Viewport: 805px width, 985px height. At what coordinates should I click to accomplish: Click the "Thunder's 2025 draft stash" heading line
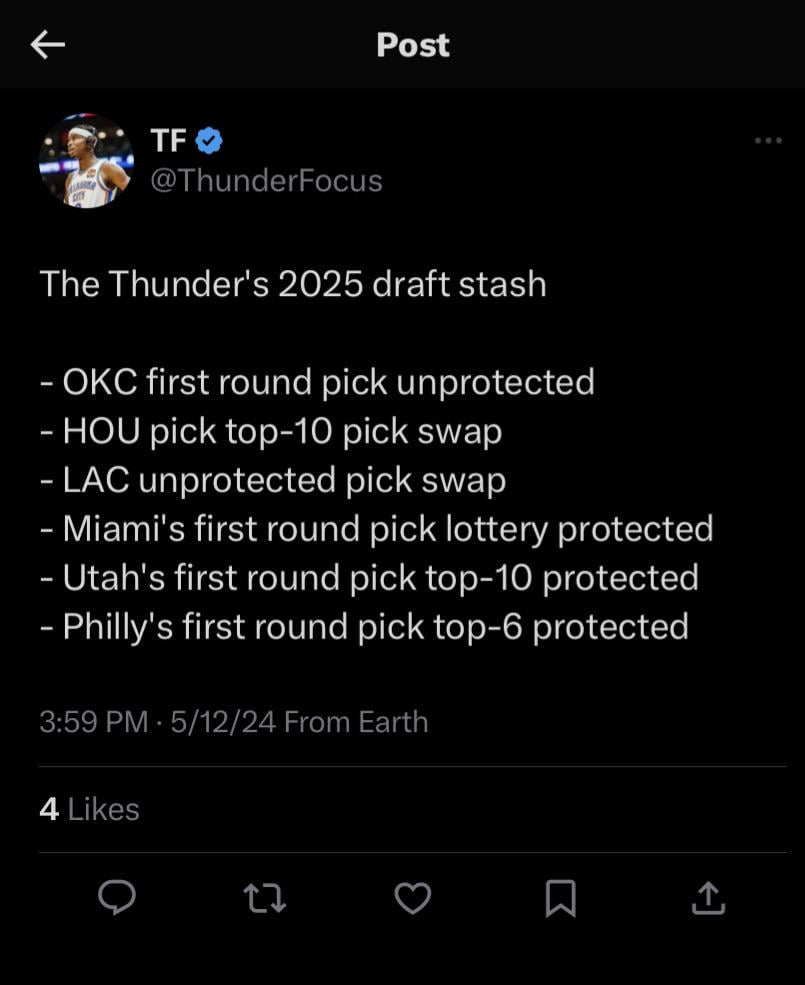(x=293, y=284)
